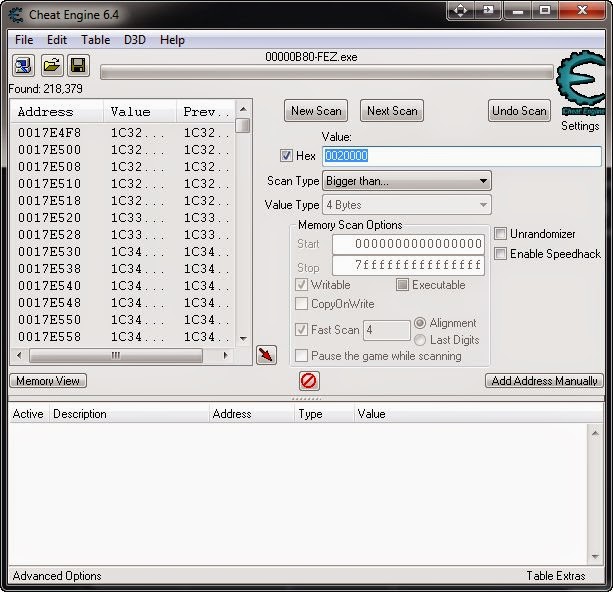Viewport: 613px width, 592px height.
Task: Click the results list scroll left arrow
Action: pyautogui.click(x=19, y=355)
